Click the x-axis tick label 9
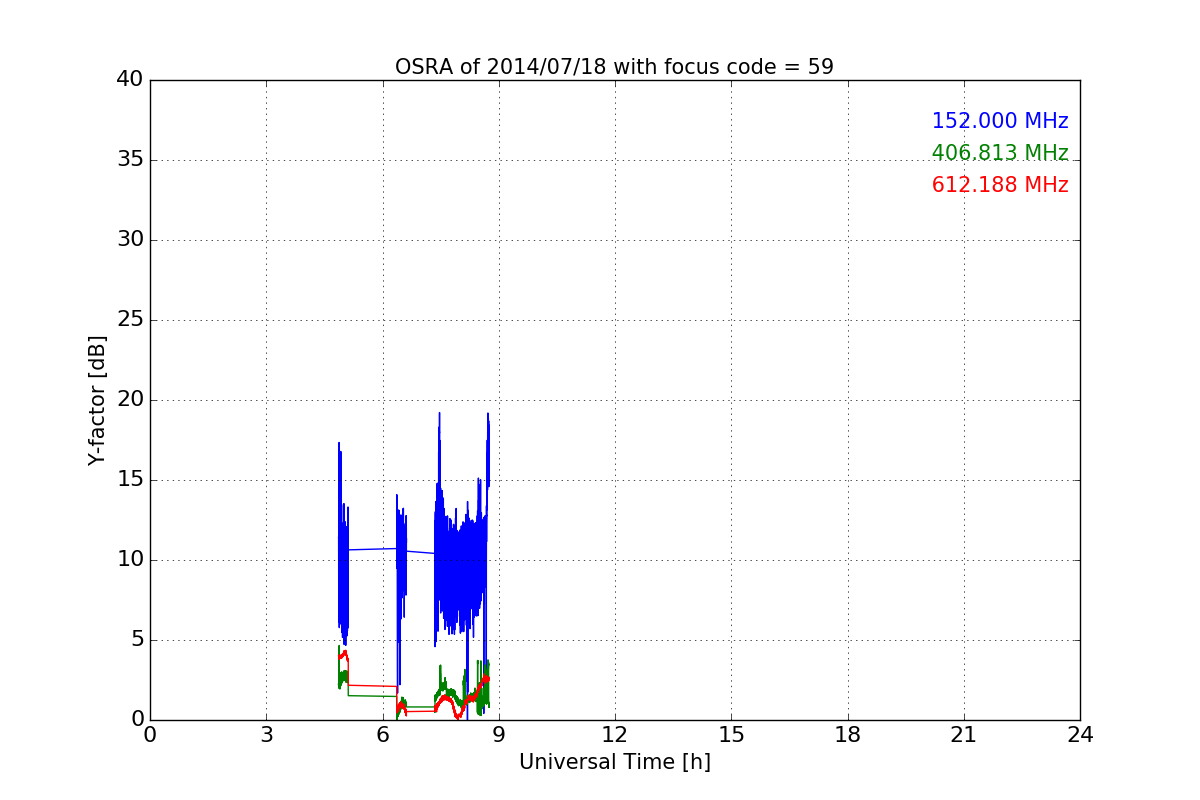1200x800 pixels. tap(499, 735)
